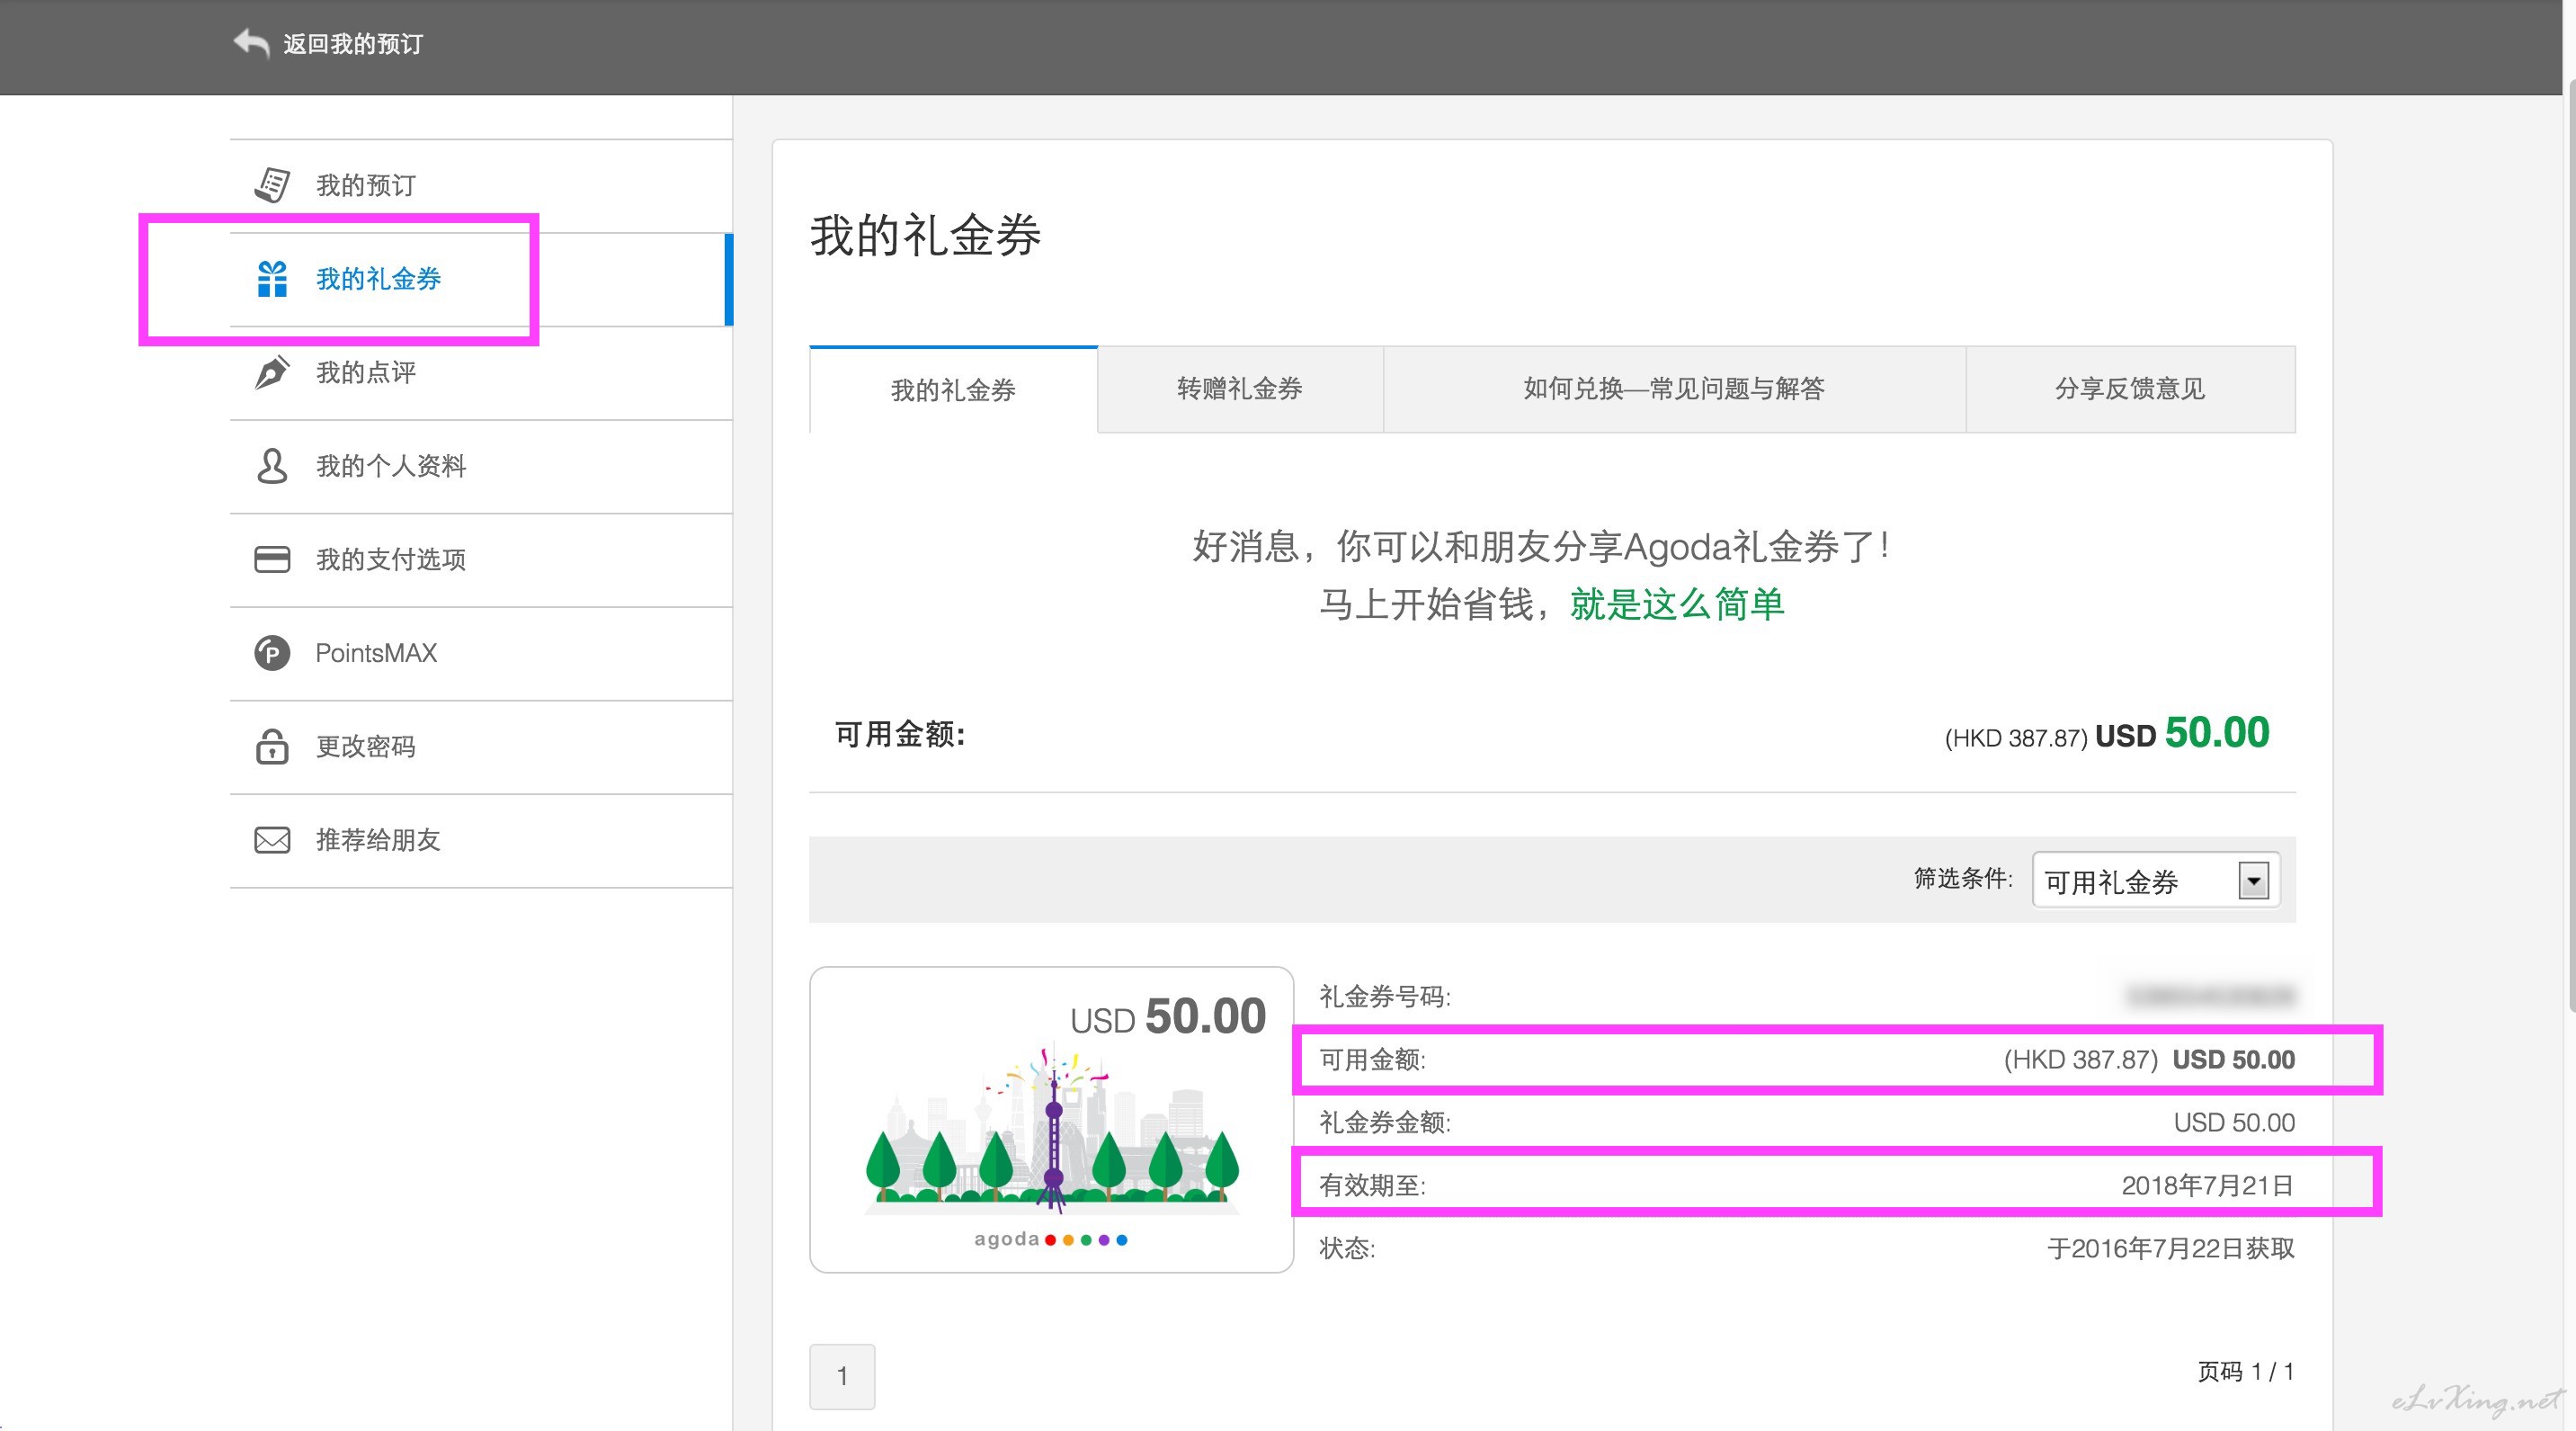This screenshot has width=2576, height=1431.
Task: Click the back arrow icon in header
Action: tap(251, 43)
